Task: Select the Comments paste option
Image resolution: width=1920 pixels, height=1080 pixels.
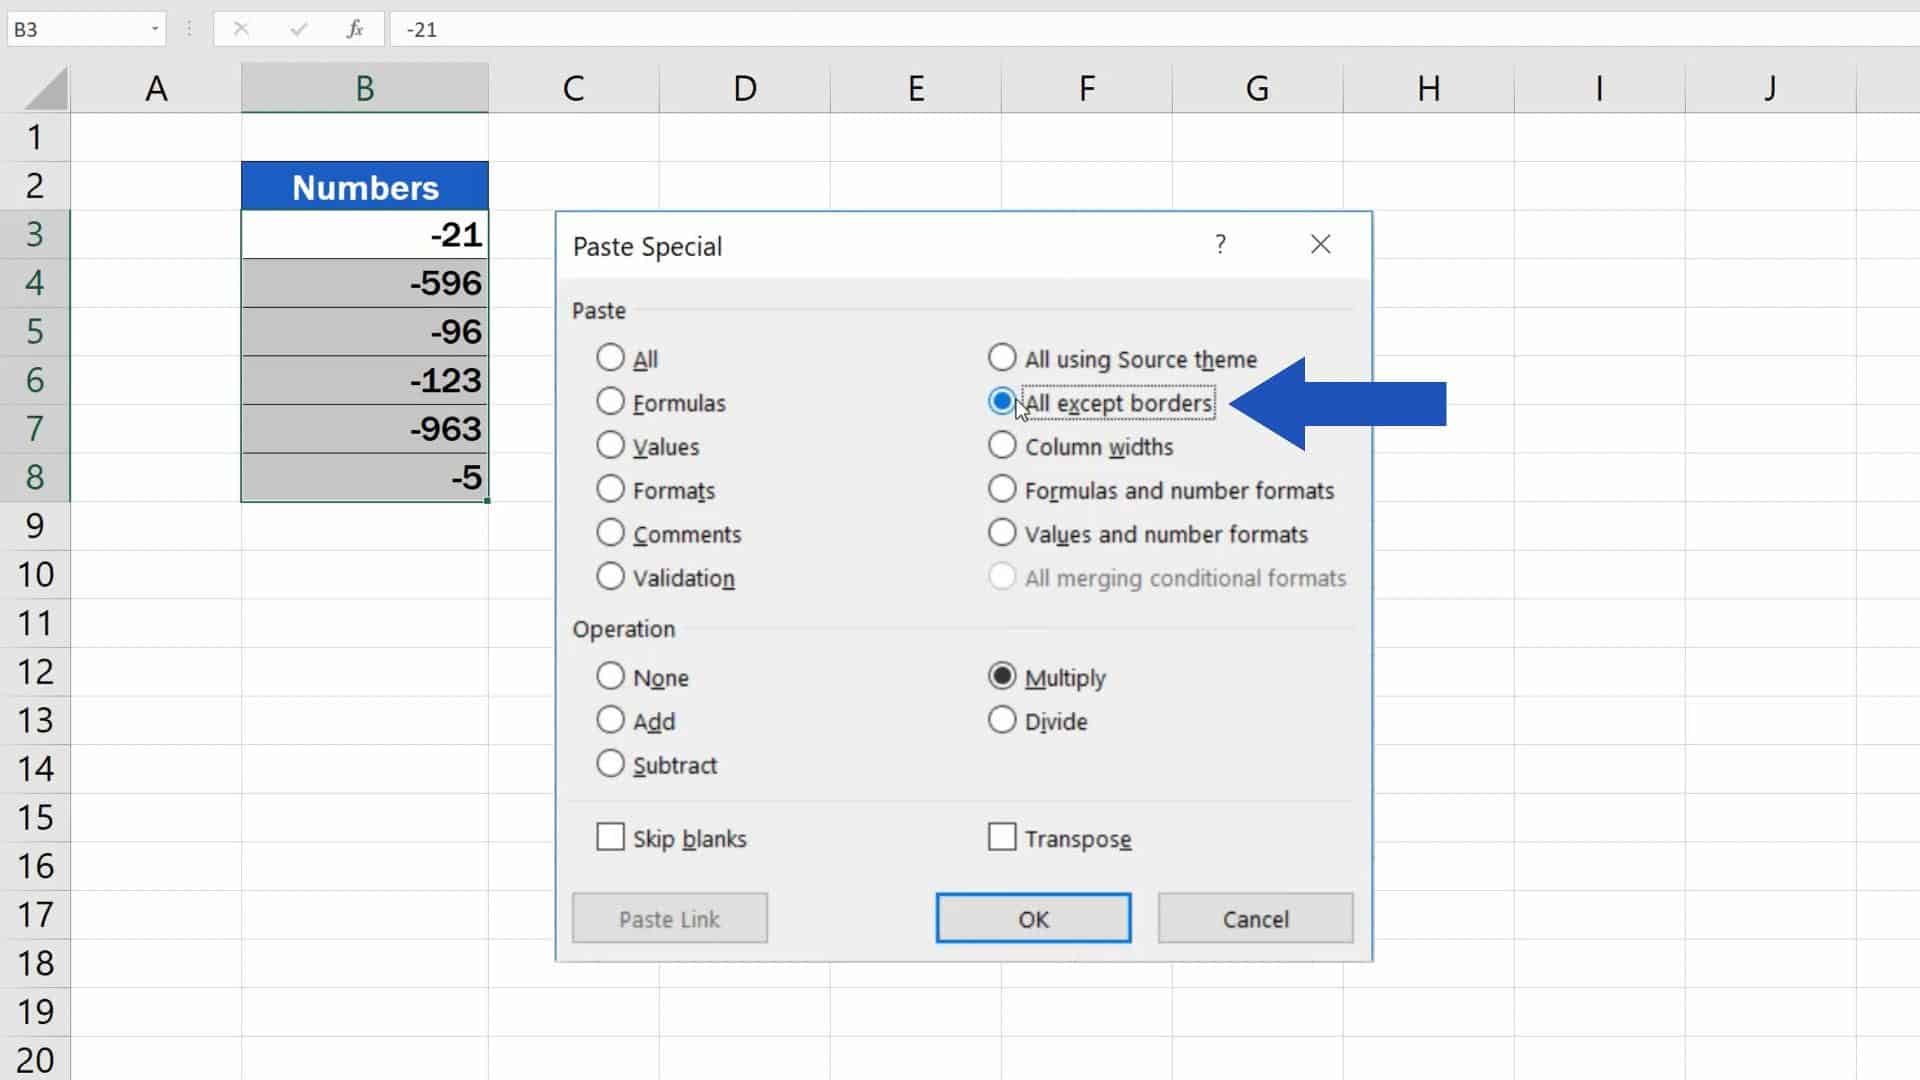Action: pos(610,534)
